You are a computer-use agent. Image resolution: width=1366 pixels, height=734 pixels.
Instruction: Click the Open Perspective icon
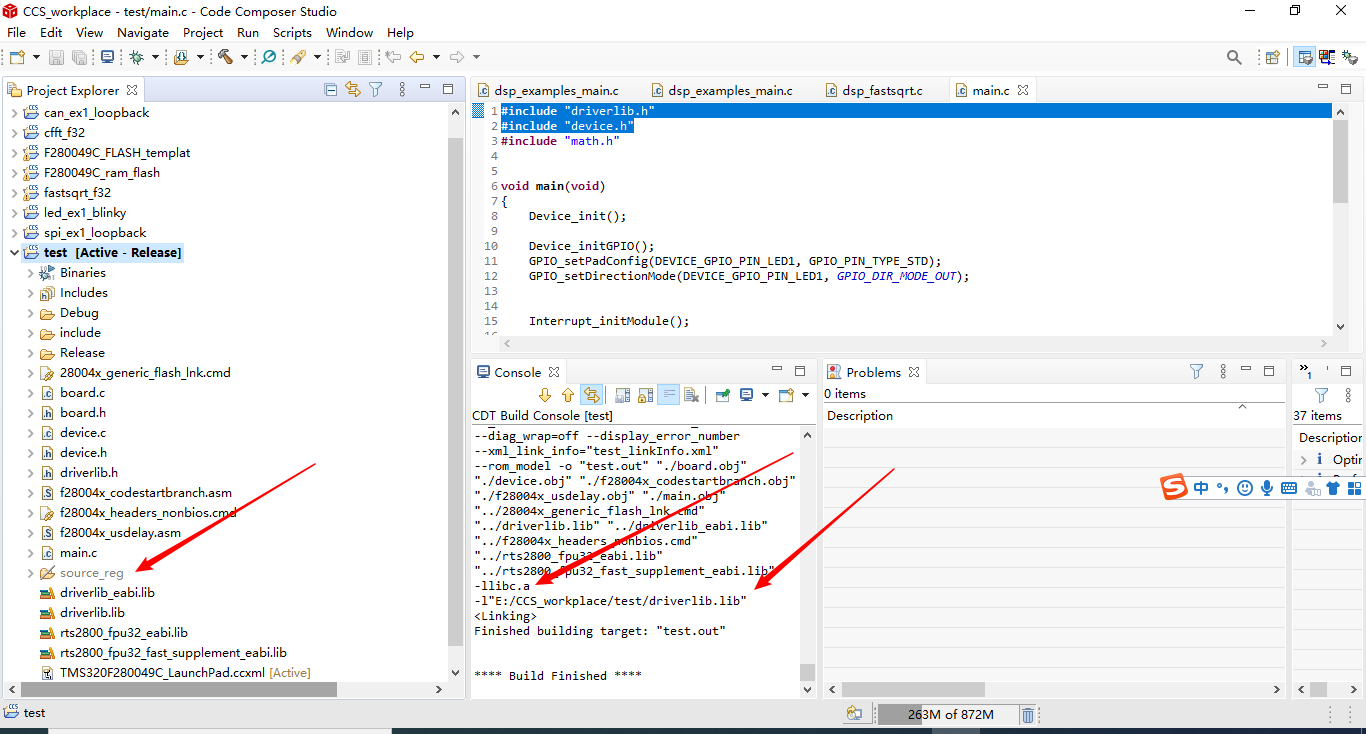[x=1272, y=57]
